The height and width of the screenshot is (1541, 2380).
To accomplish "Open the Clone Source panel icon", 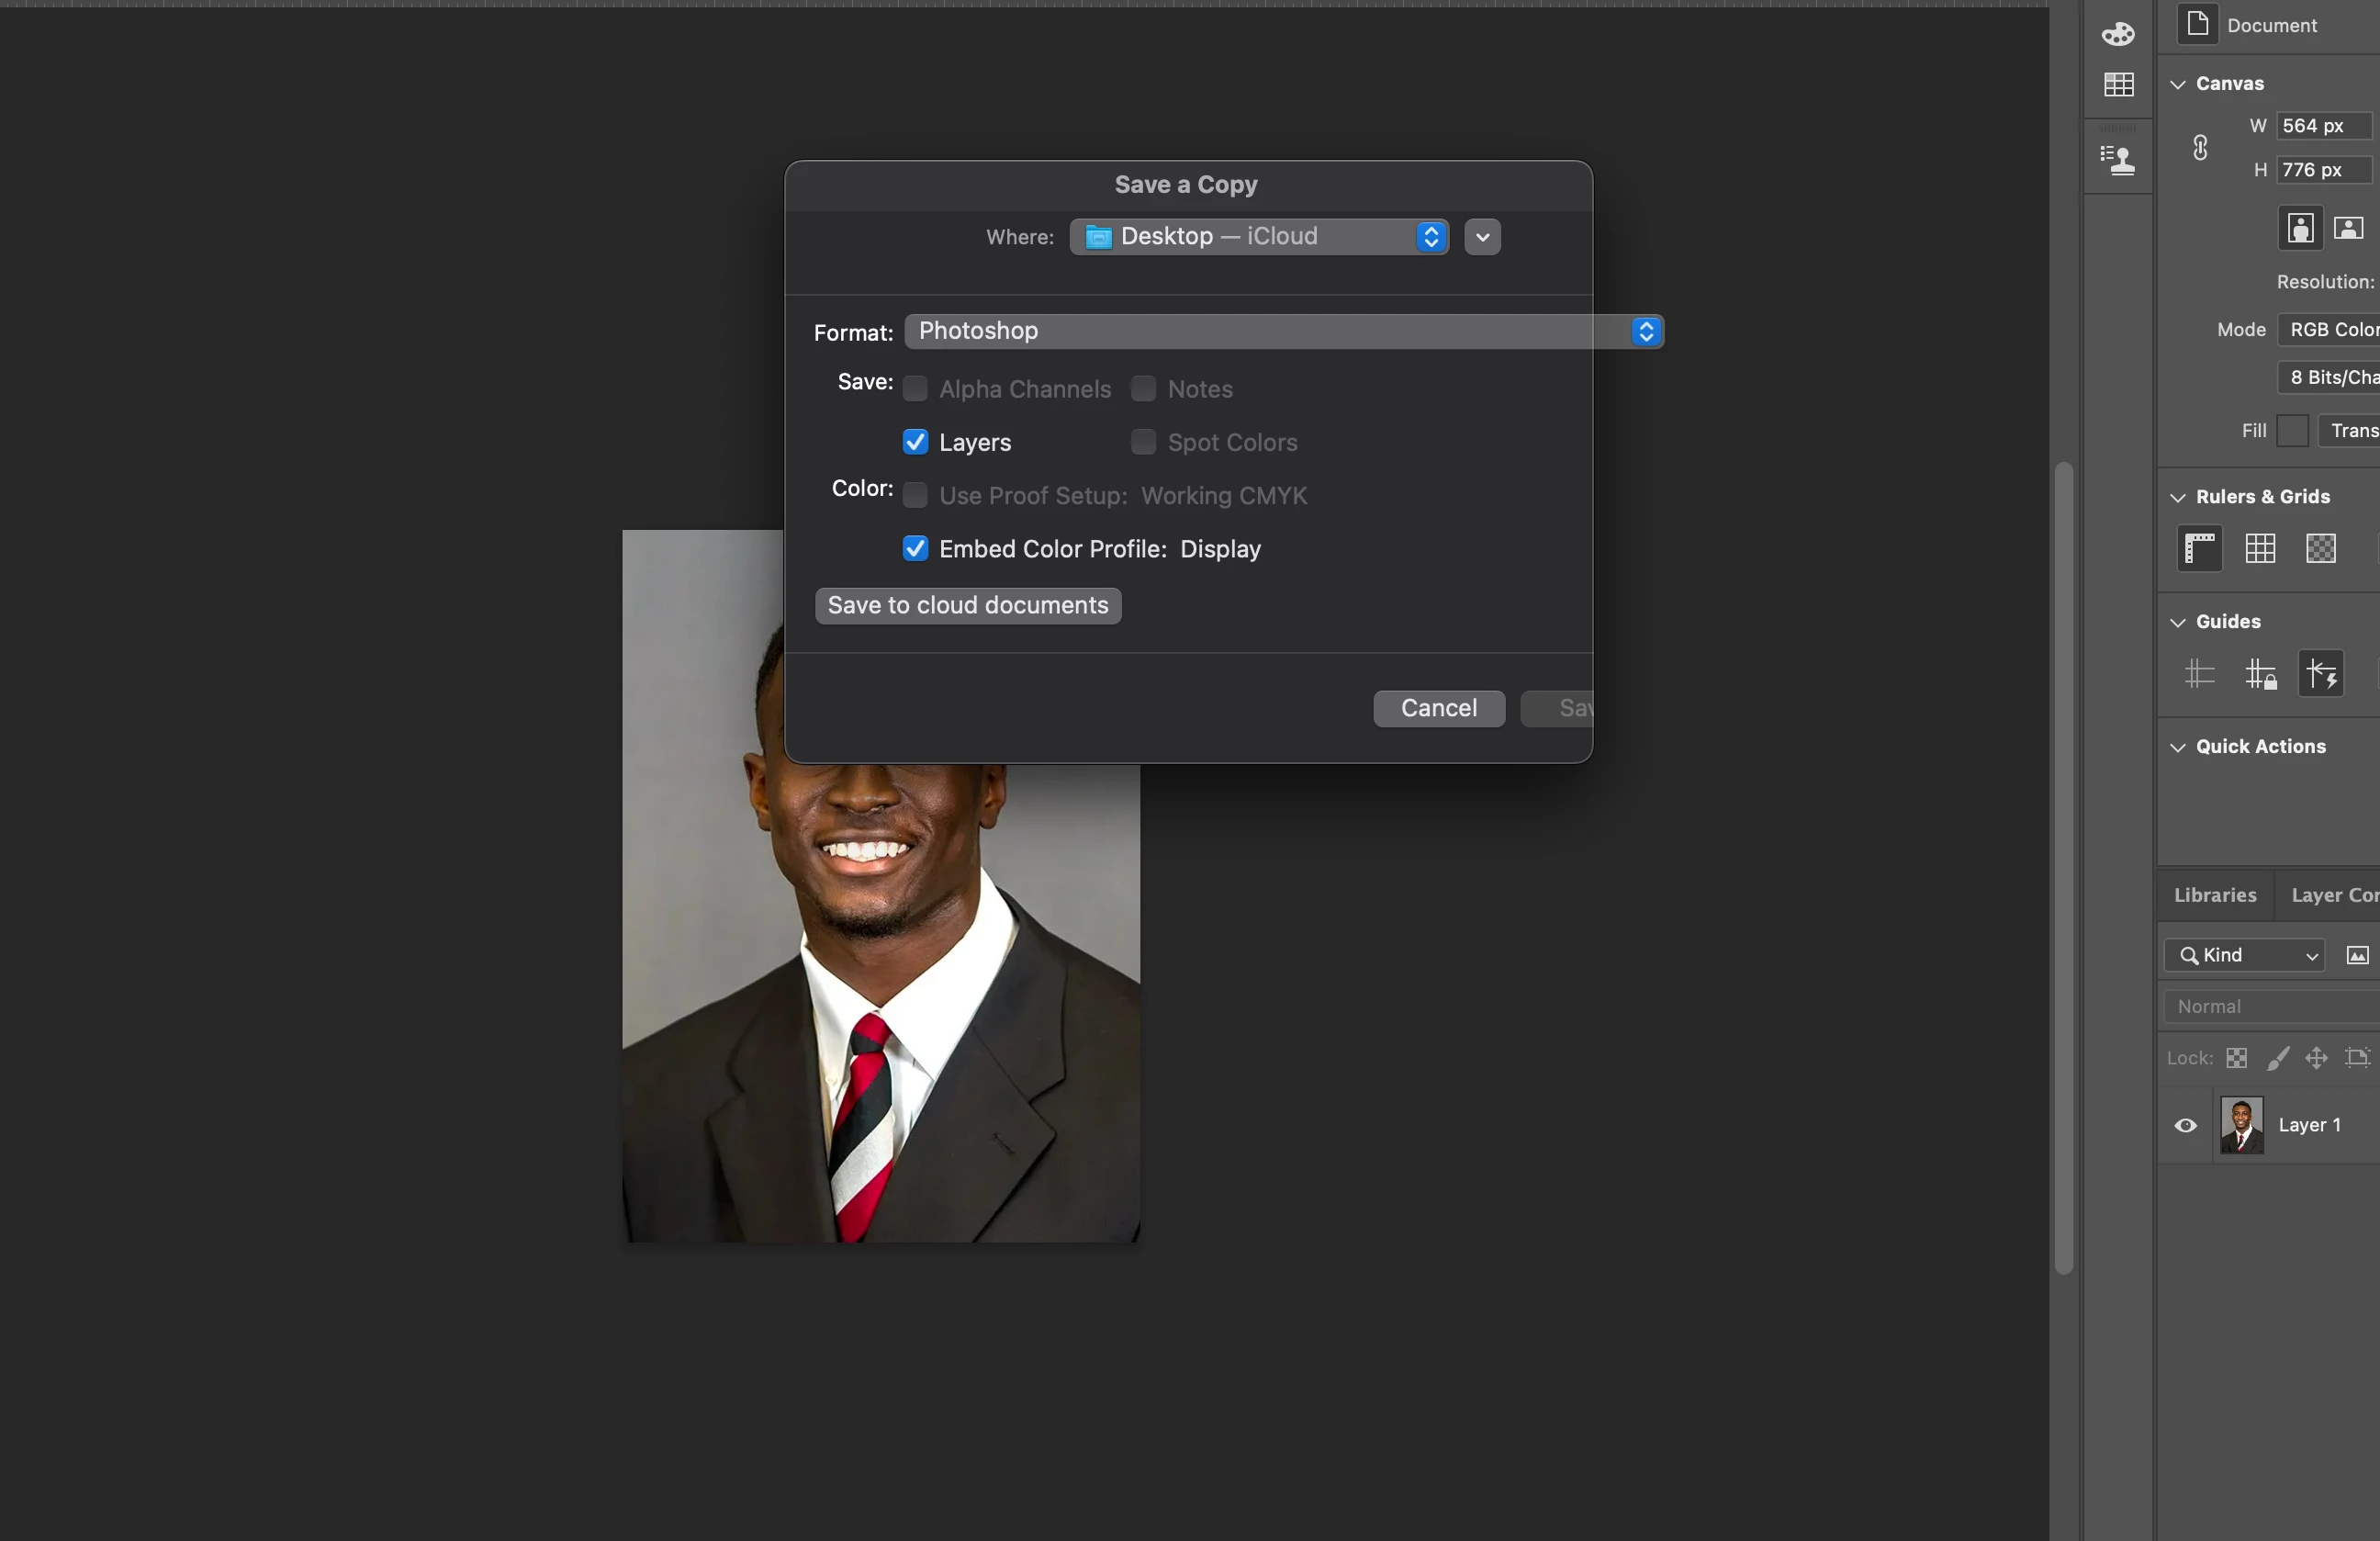I will point(2118,159).
